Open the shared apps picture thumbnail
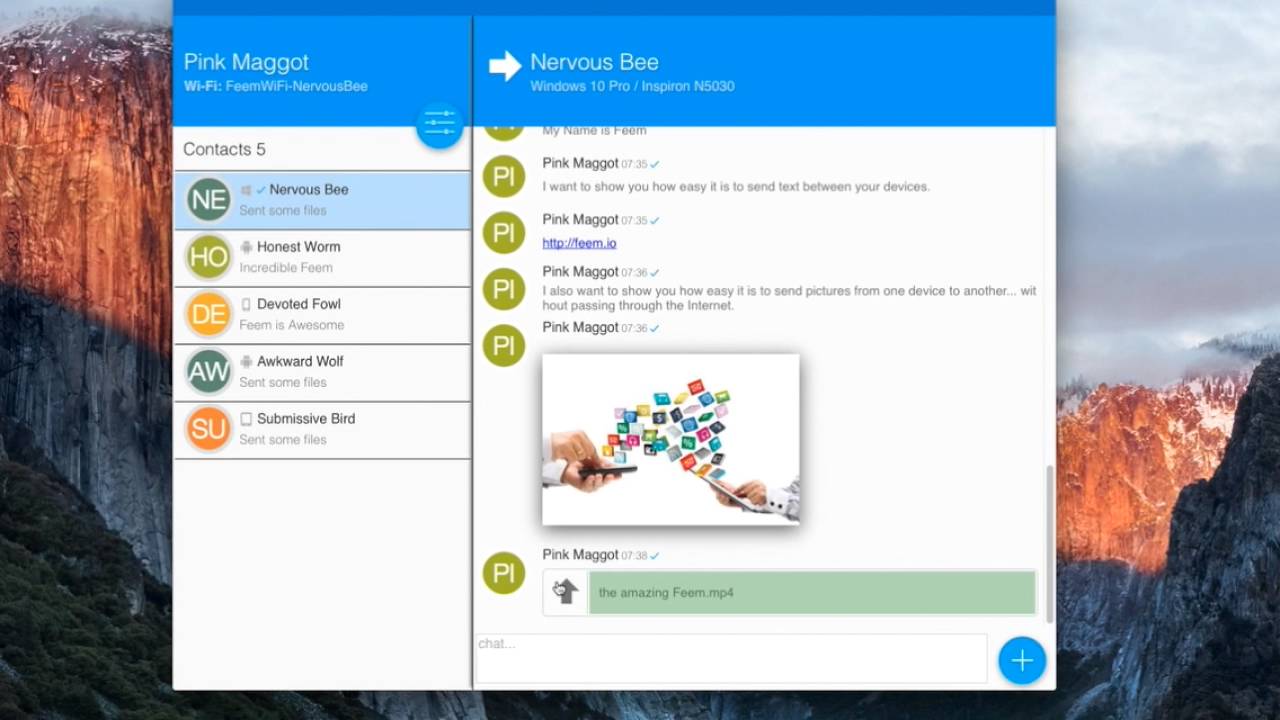Viewport: 1280px width, 720px height. click(x=670, y=439)
